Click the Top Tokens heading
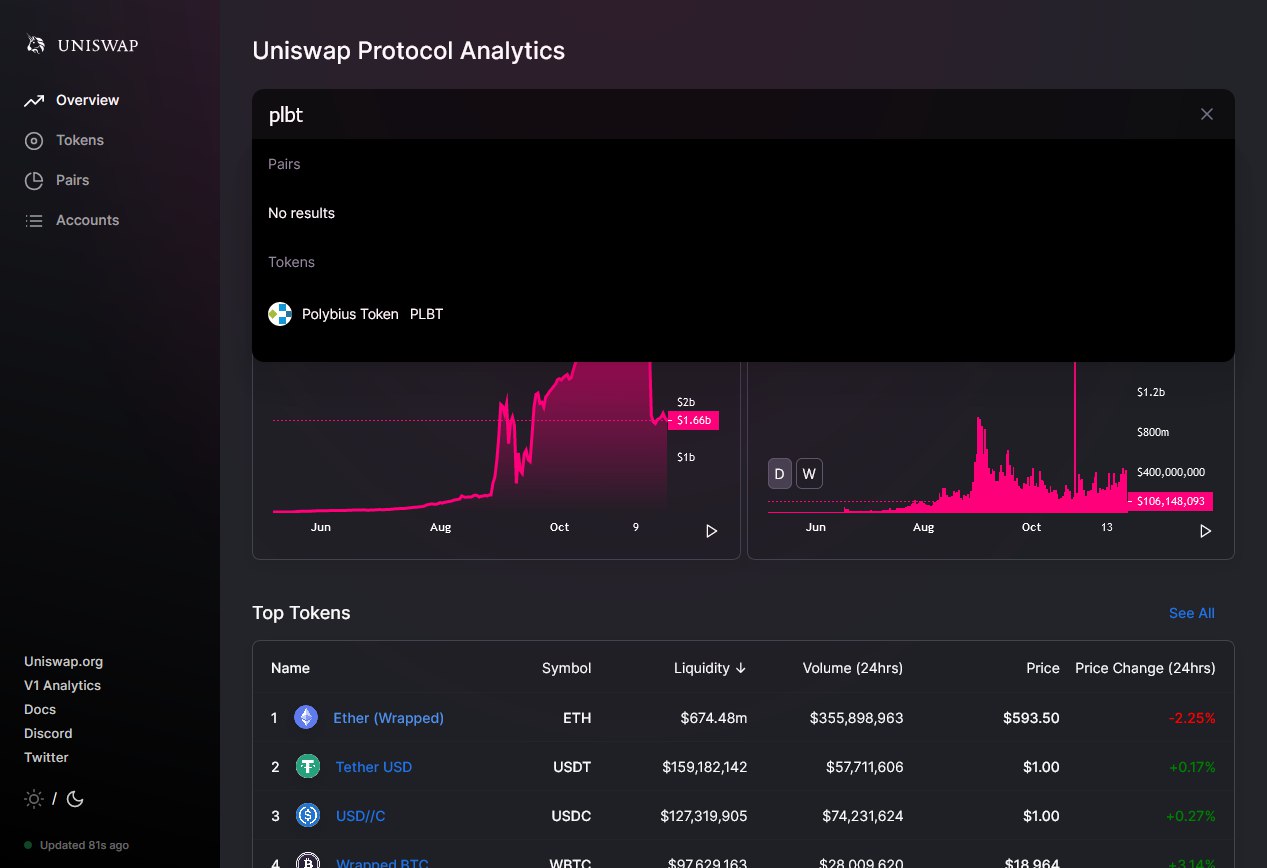Screen dimensions: 1267x868 point(301,613)
